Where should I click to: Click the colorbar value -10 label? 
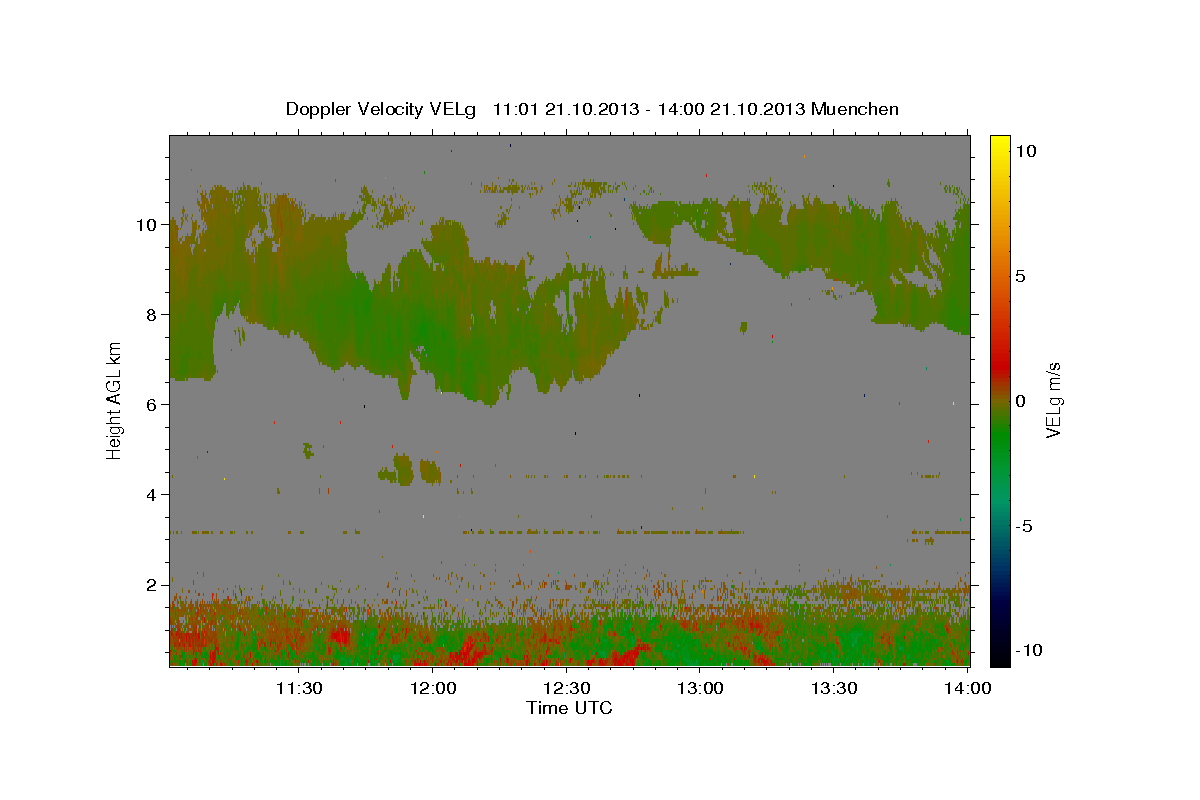pyautogui.click(x=1027, y=651)
